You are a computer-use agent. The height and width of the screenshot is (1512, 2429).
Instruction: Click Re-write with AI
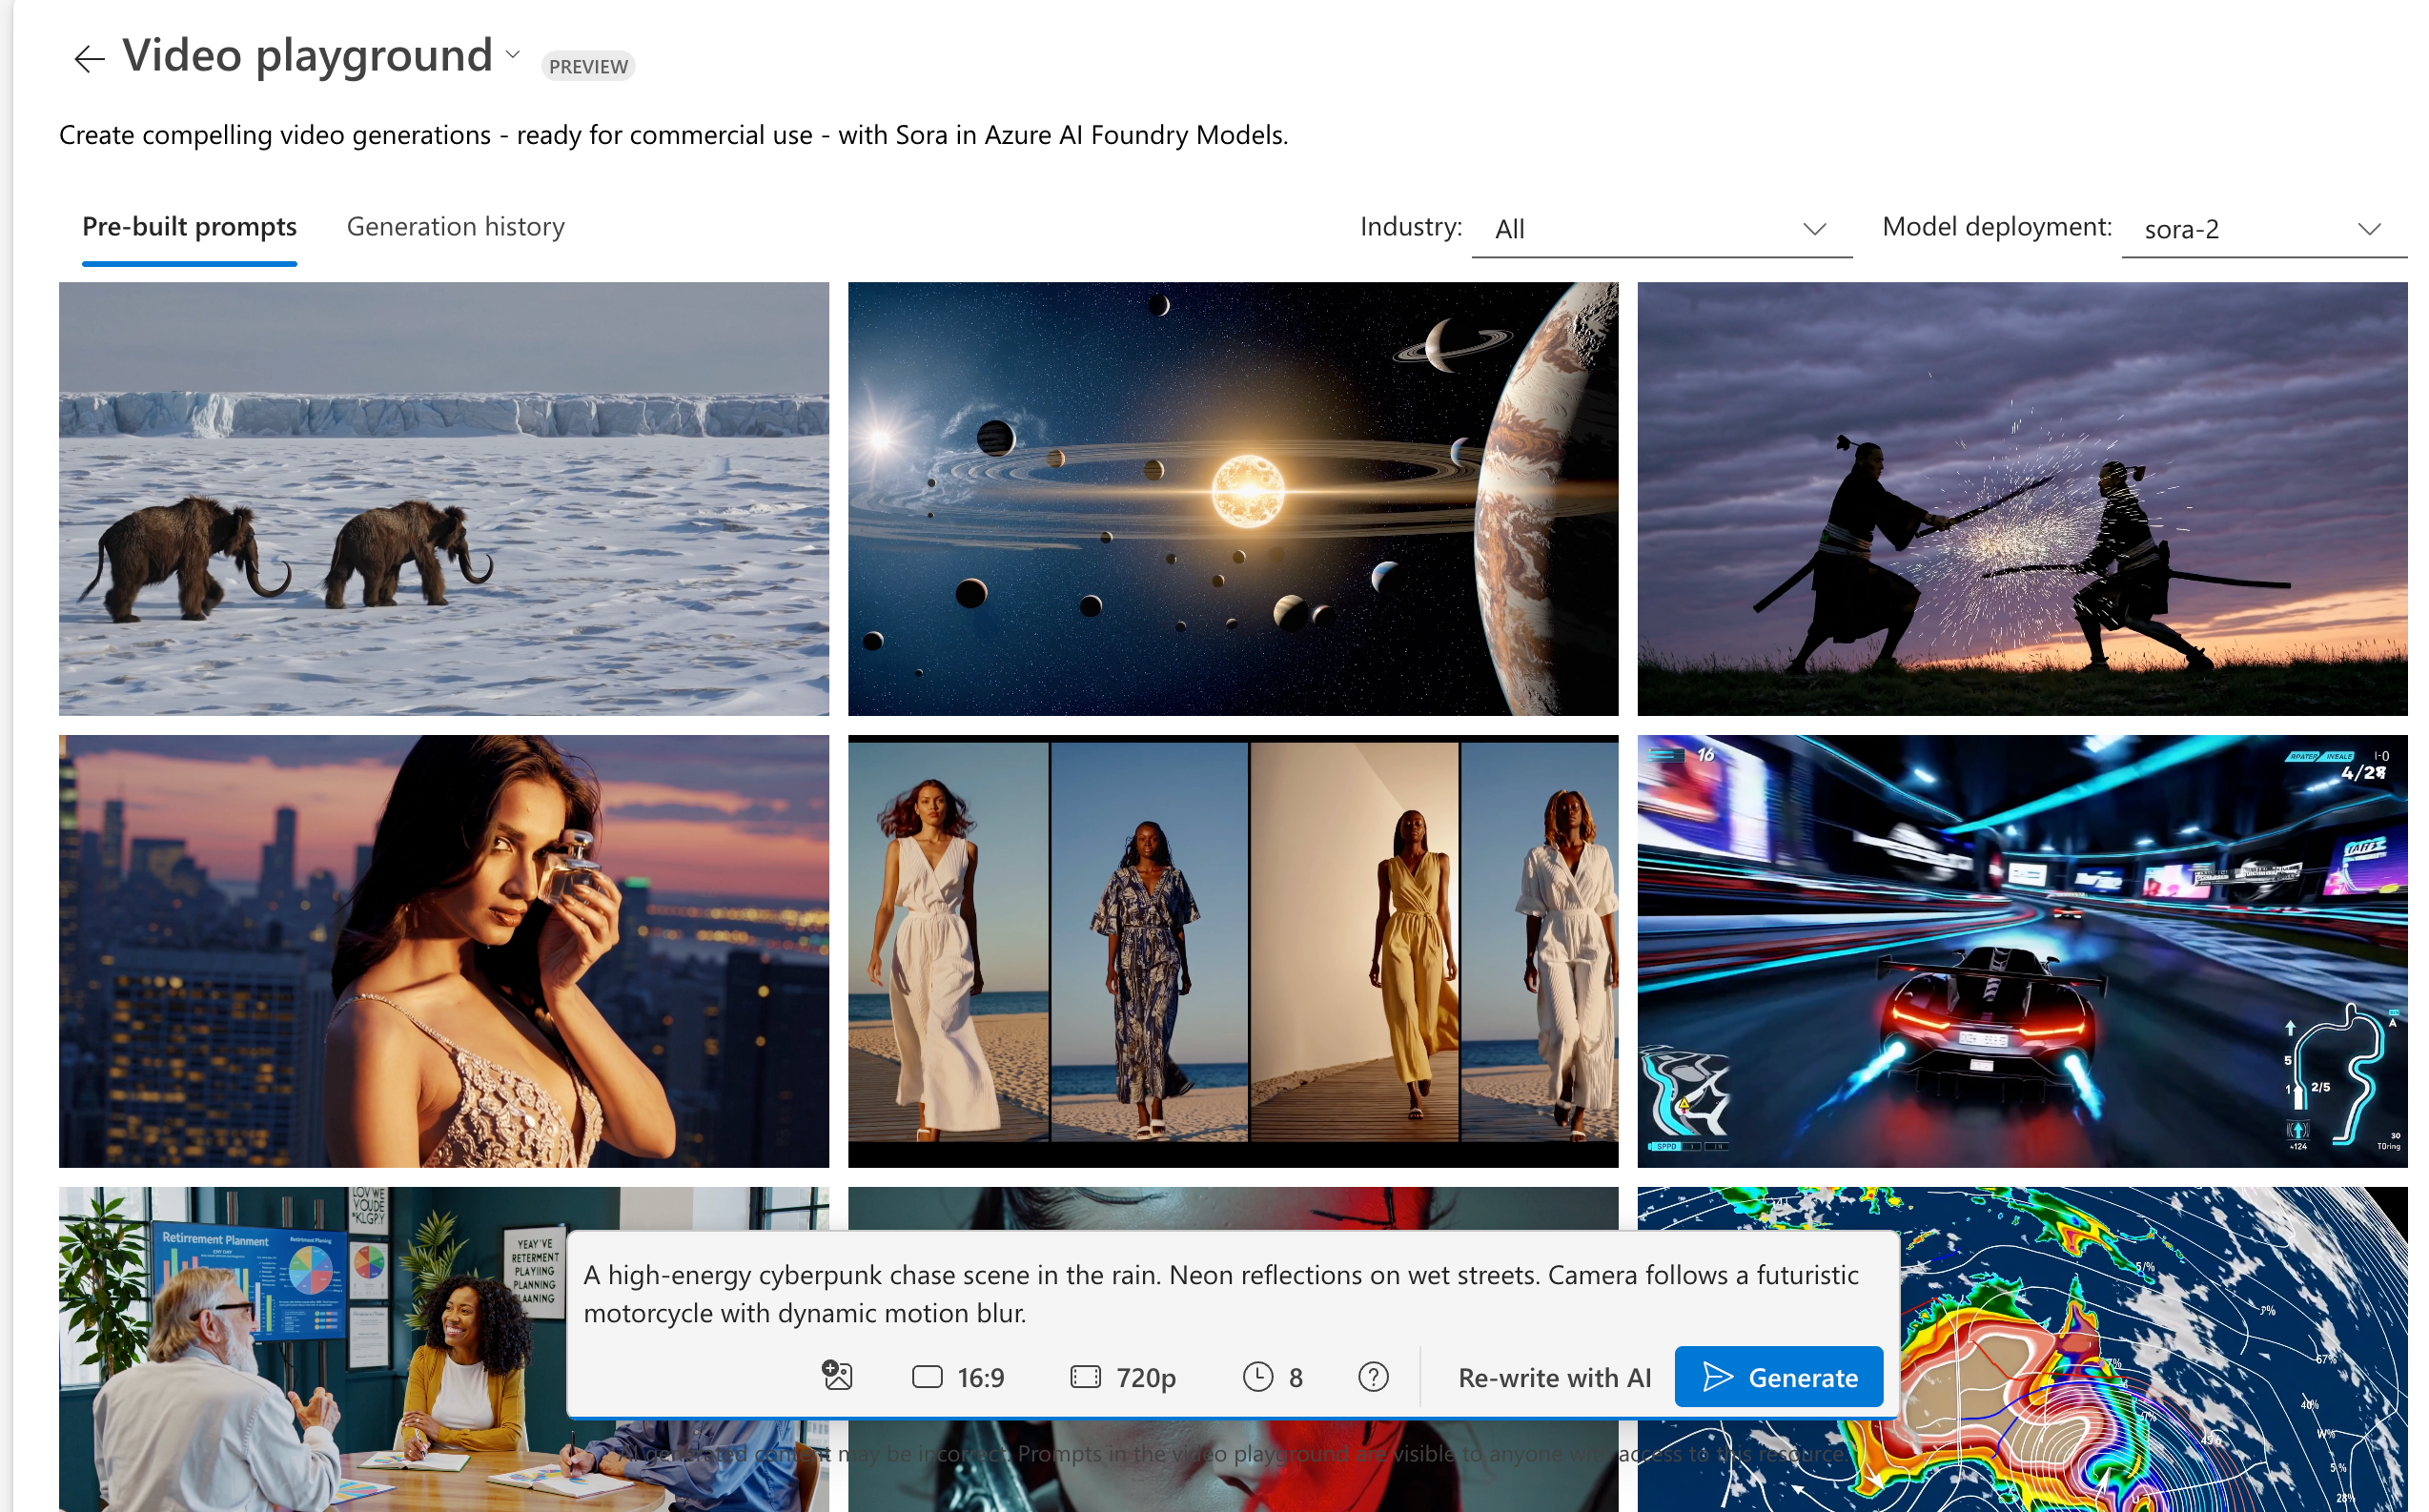click(x=1553, y=1377)
